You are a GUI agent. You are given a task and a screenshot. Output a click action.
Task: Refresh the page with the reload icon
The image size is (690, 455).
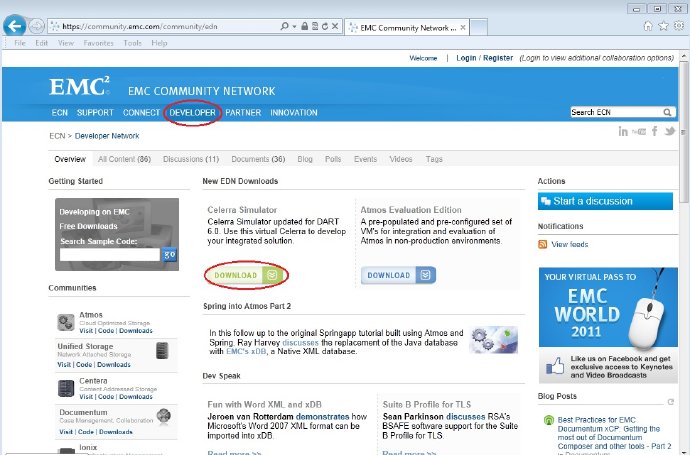click(x=325, y=26)
